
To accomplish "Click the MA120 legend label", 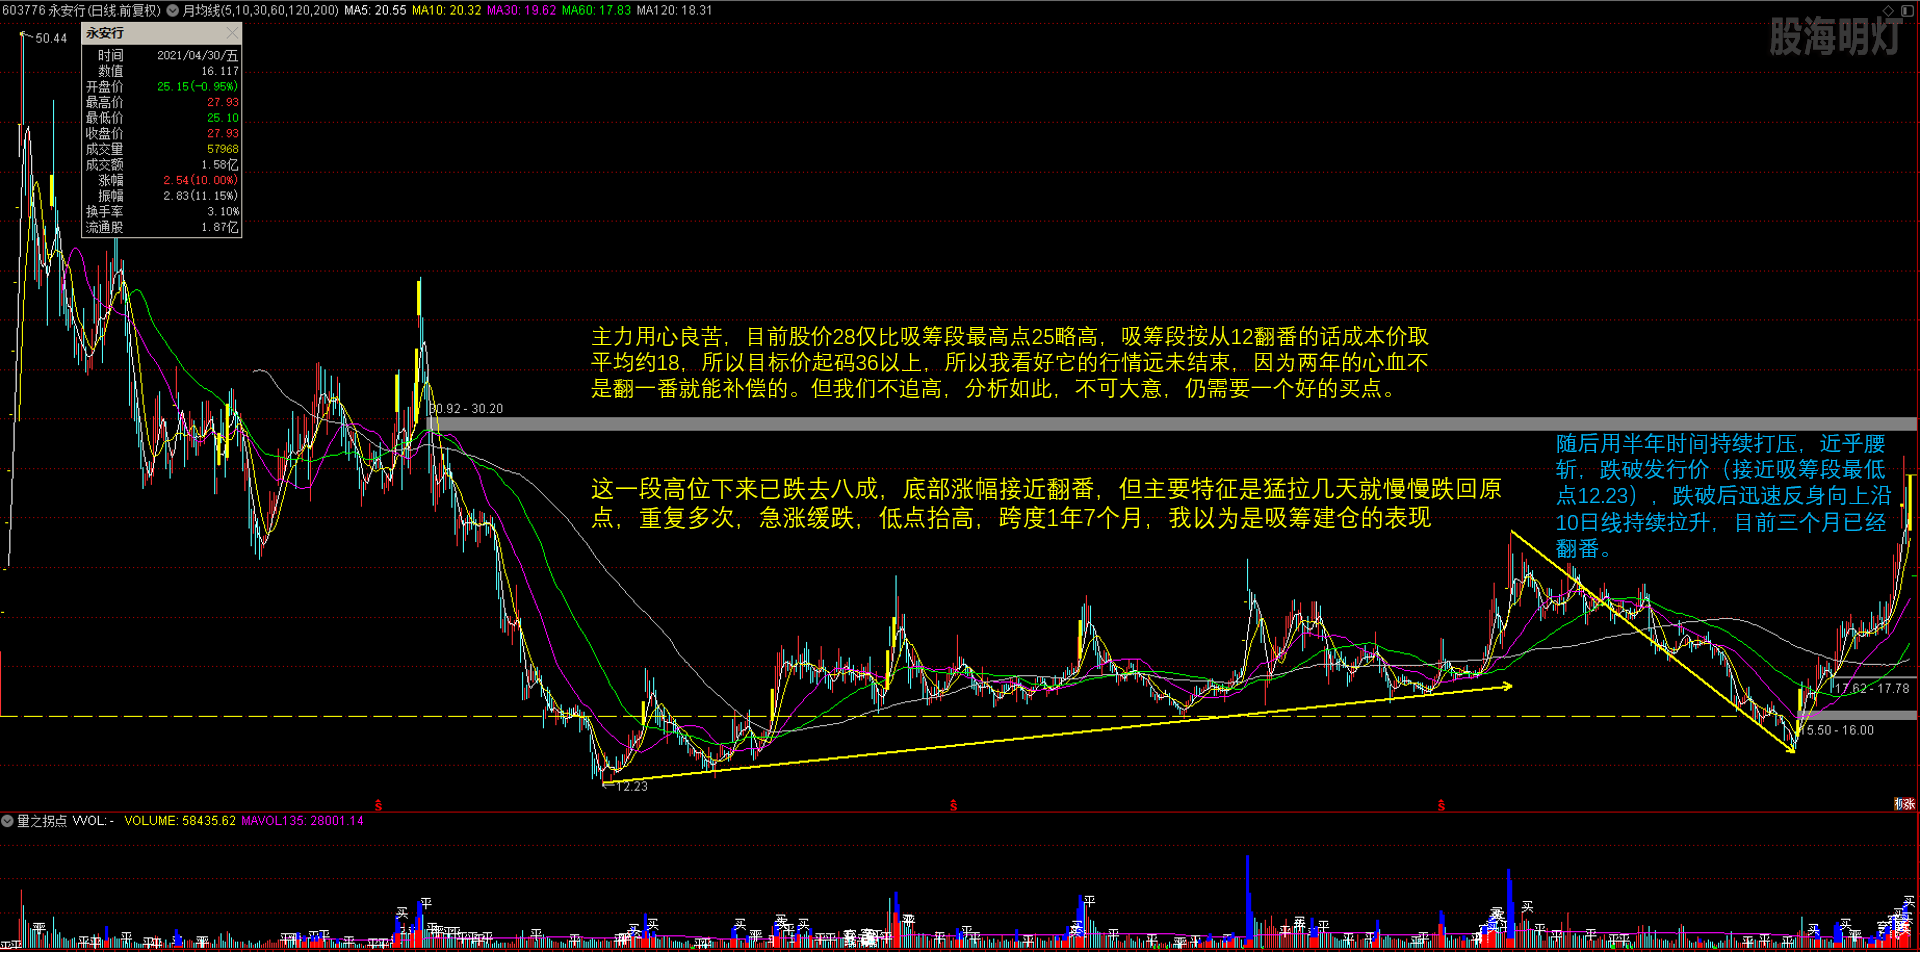I will coord(674,11).
